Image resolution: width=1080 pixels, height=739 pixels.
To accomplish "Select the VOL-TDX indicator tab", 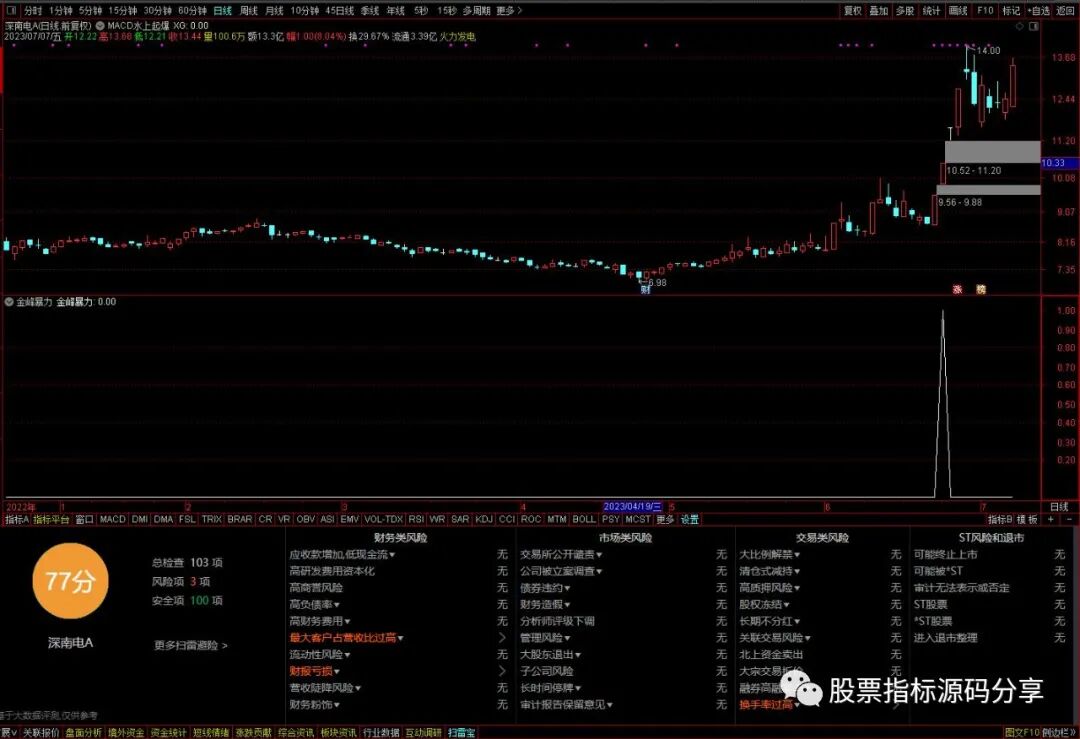I will (x=383, y=519).
